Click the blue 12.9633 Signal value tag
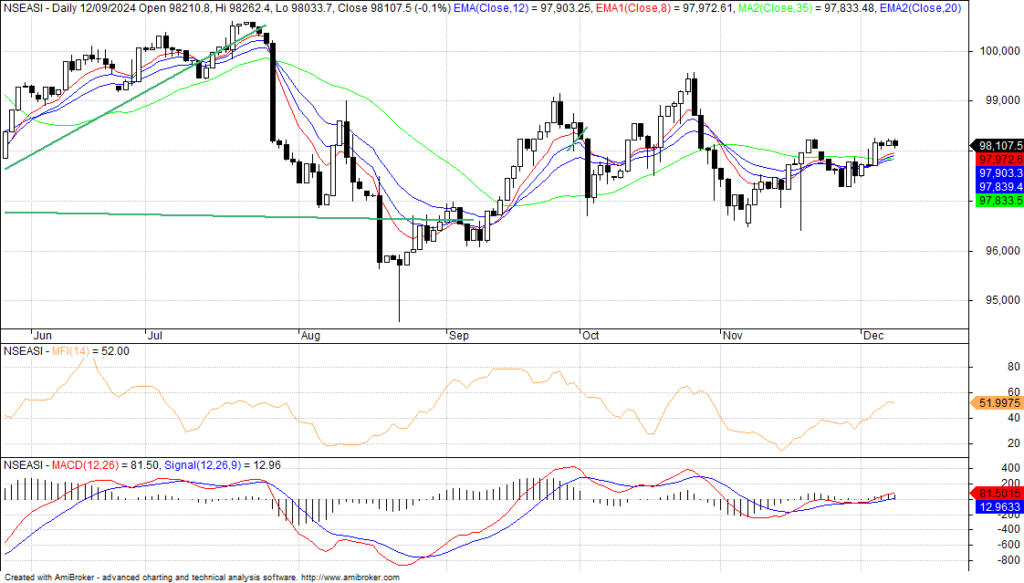Screen dimensions: 1024x583 tap(997, 507)
